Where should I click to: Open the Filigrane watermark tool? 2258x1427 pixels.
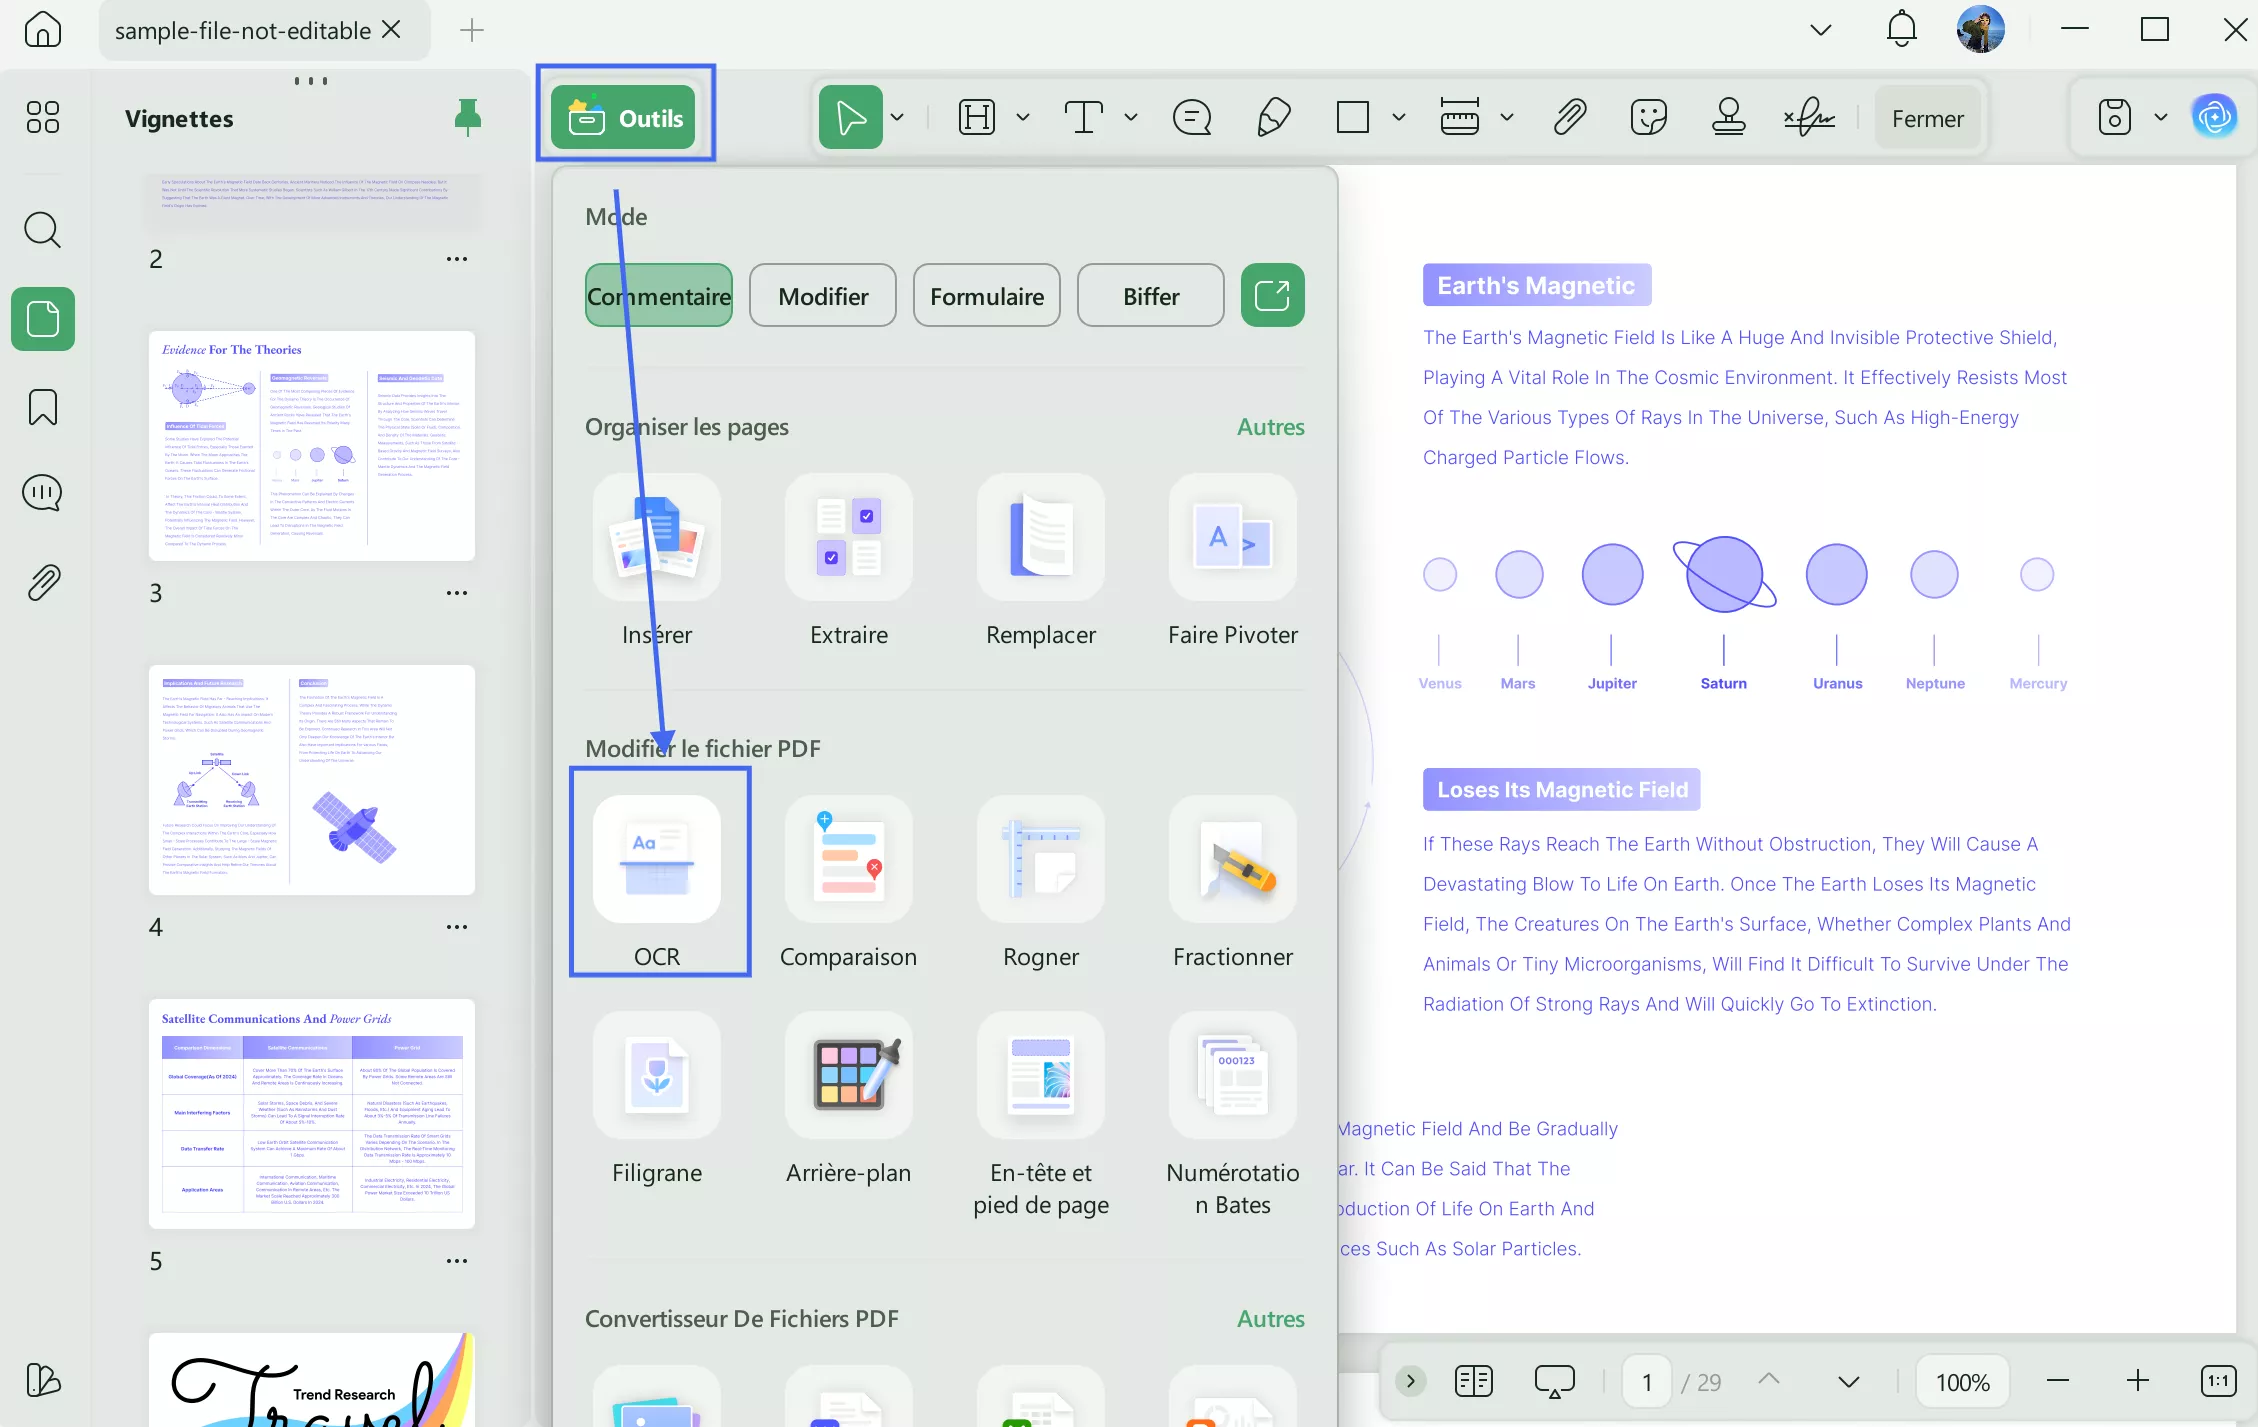[x=656, y=1100]
